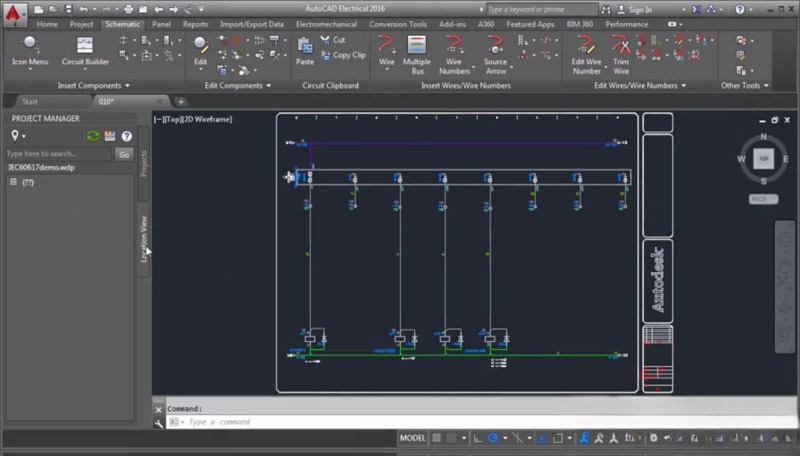The height and width of the screenshot is (456, 800).
Task: Select the Wire insertion tool
Action: coord(386,51)
